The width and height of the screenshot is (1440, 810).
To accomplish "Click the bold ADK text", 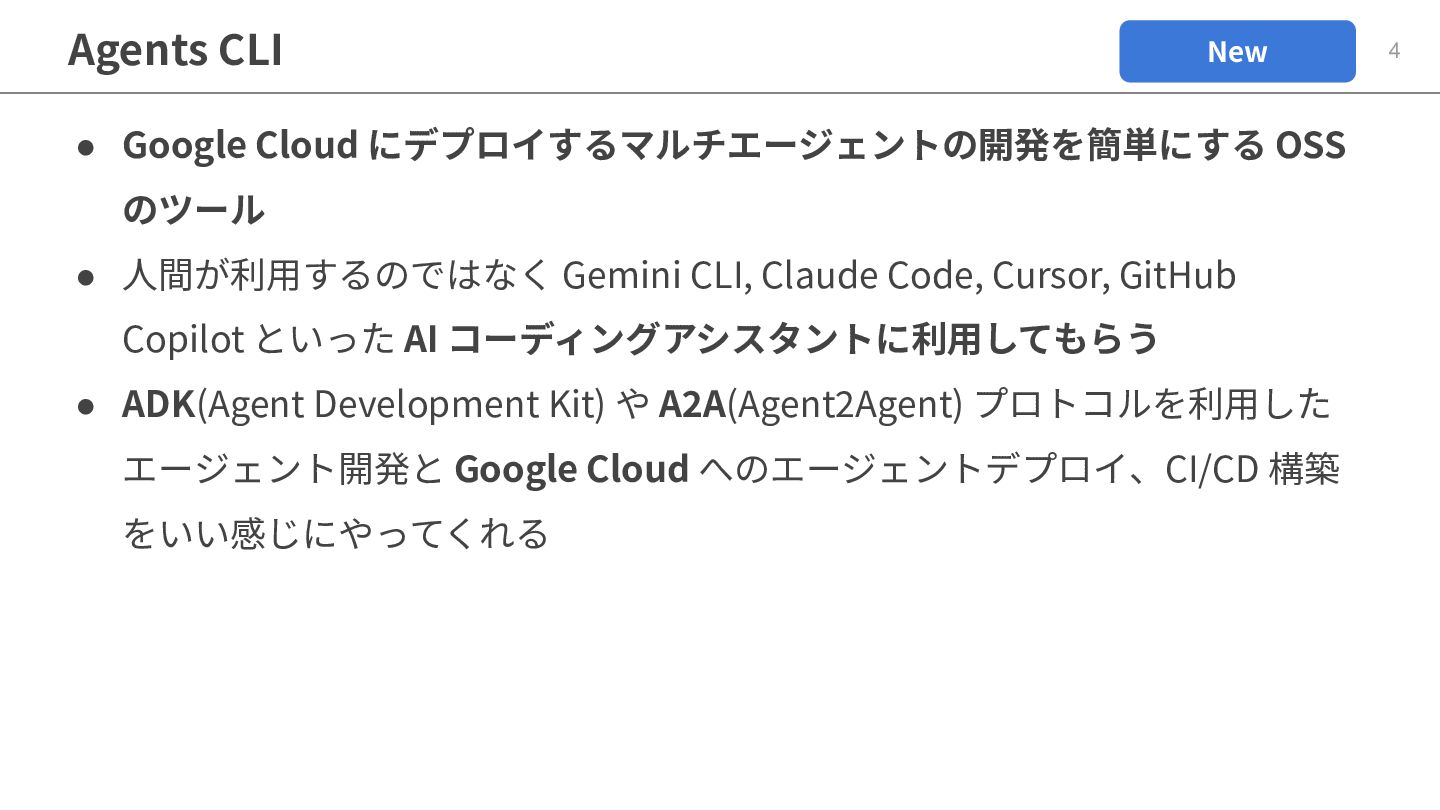I will coord(159,404).
